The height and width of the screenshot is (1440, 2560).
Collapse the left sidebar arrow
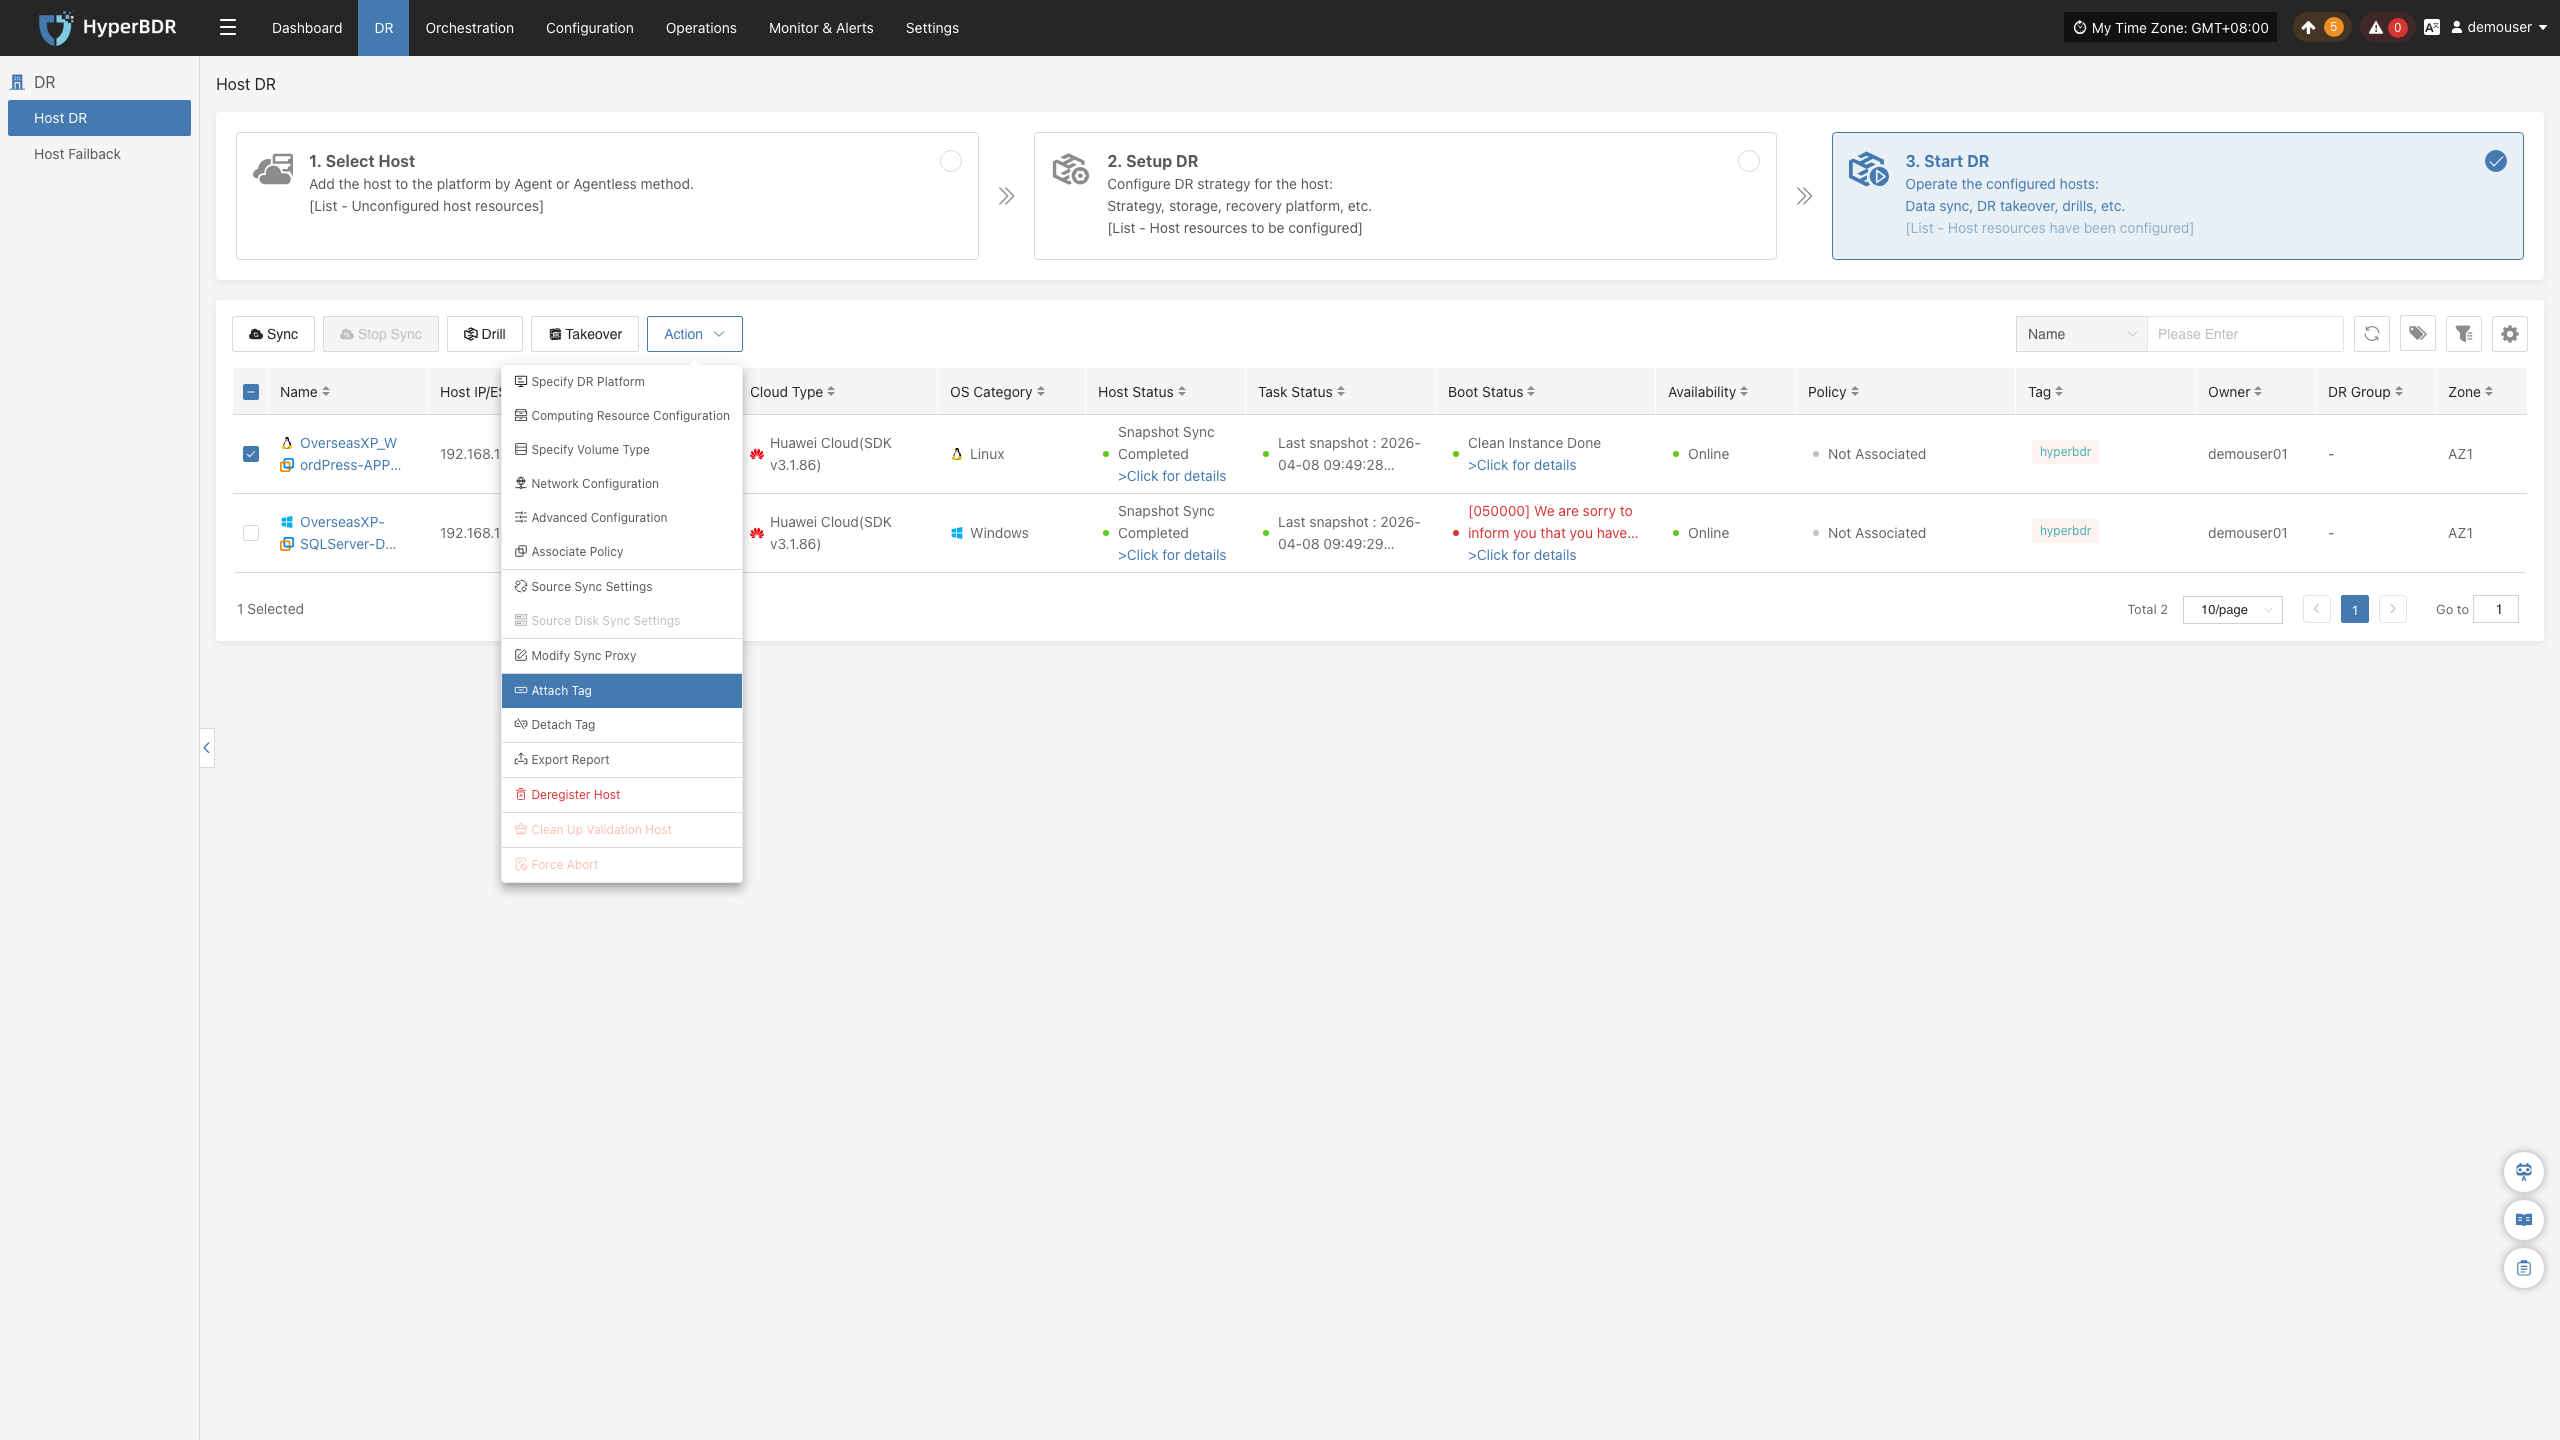click(207, 748)
